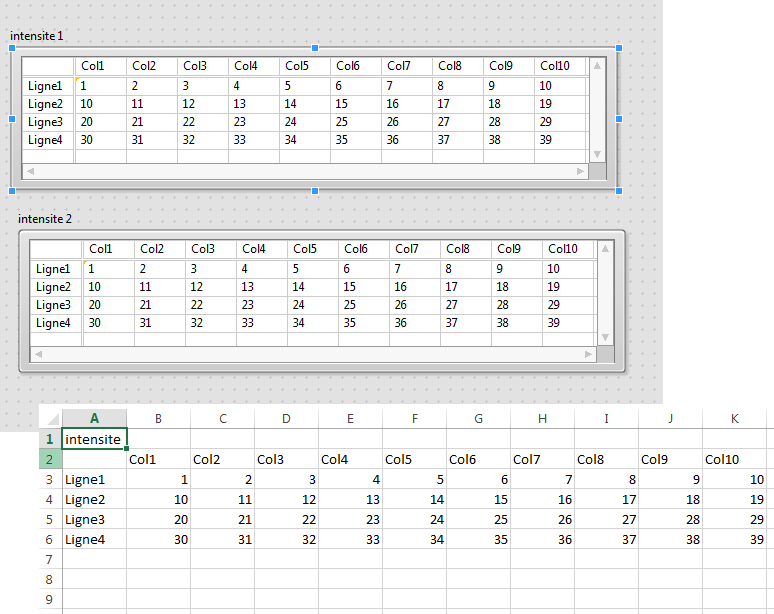Click the Excel select-all corner triangle

pyautogui.click(x=51, y=419)
